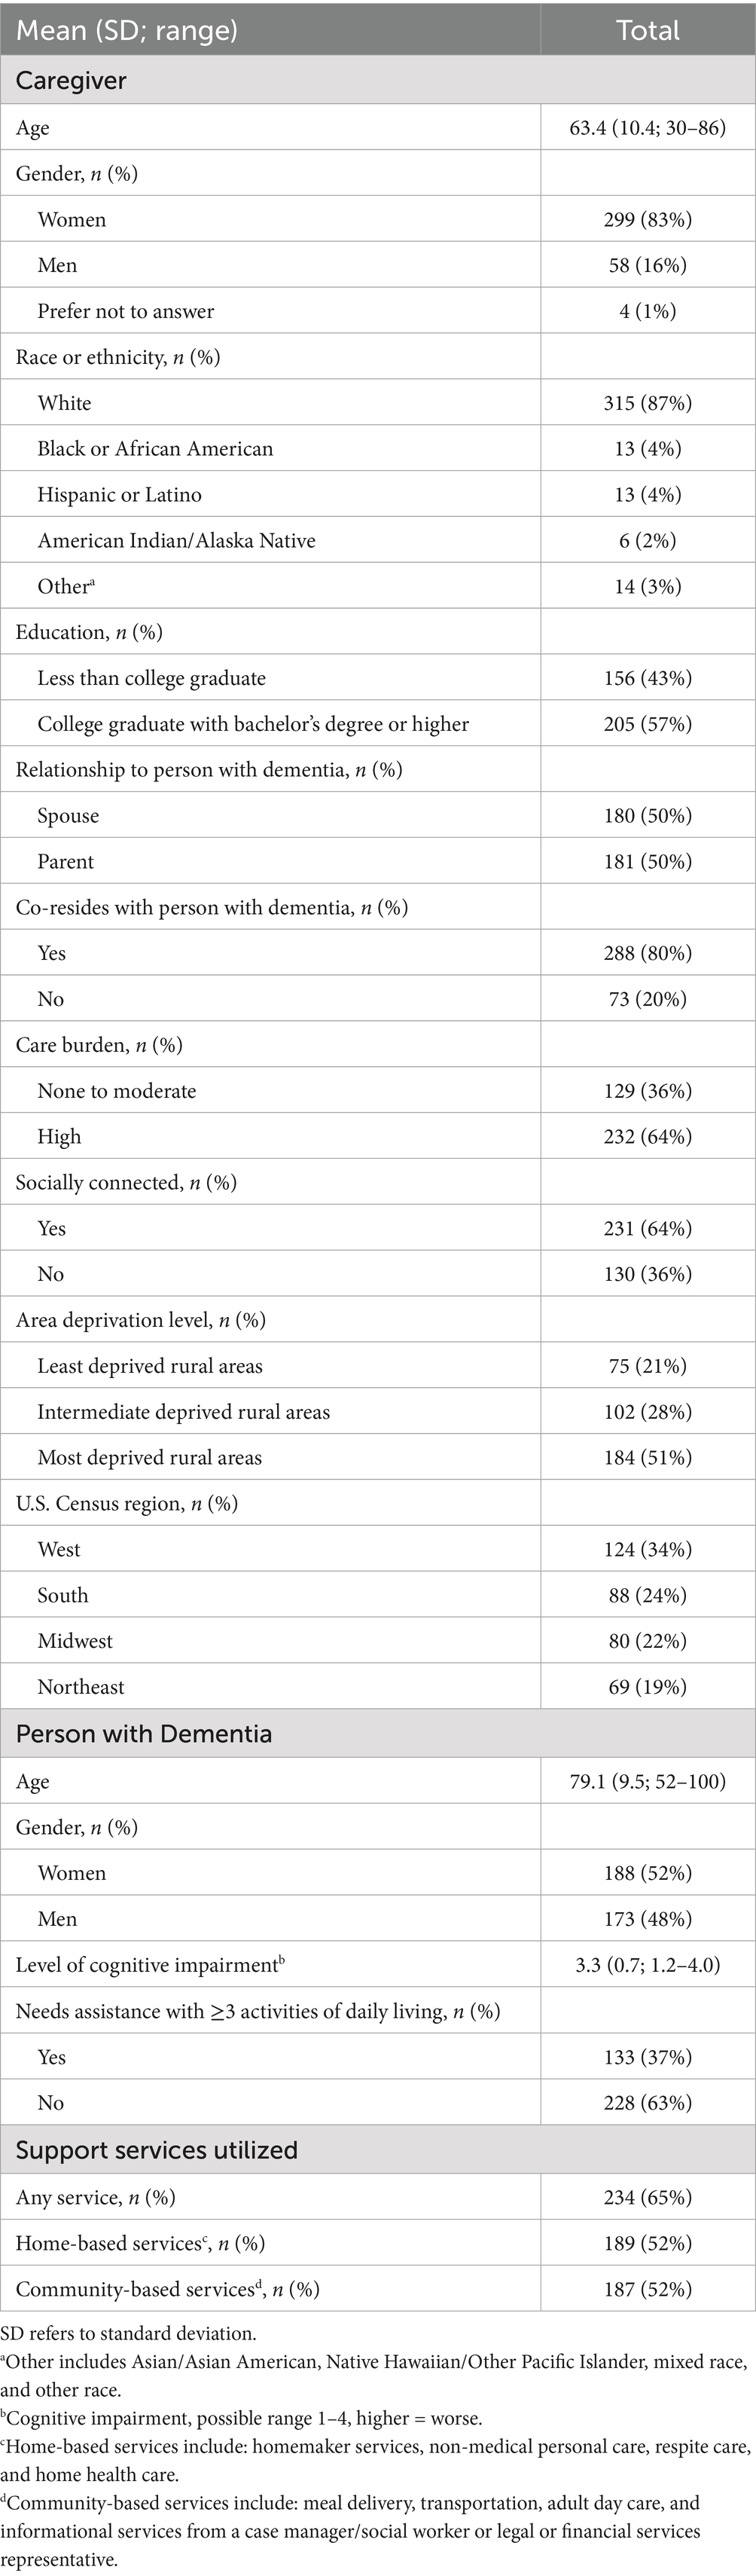Click the cognitive impairment value 3.3 (0.7; 1.2–4.0)
The width and height of the screenshot is (756, 2576).
point(647,1965)
